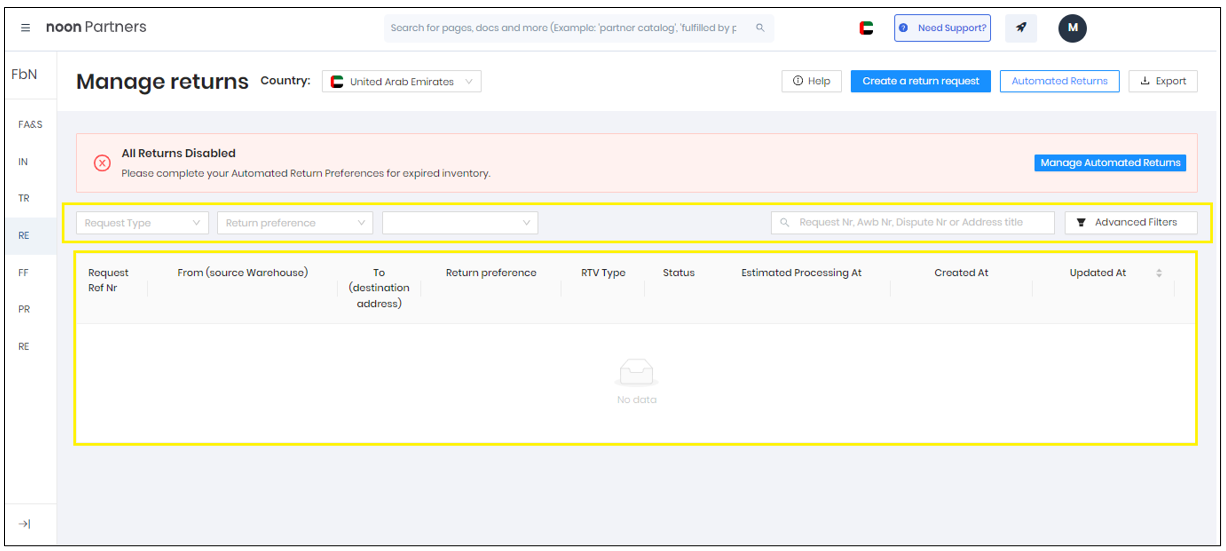Open Automated Returns
The image size is (1226, 551).
click(x=1060, y=81)
